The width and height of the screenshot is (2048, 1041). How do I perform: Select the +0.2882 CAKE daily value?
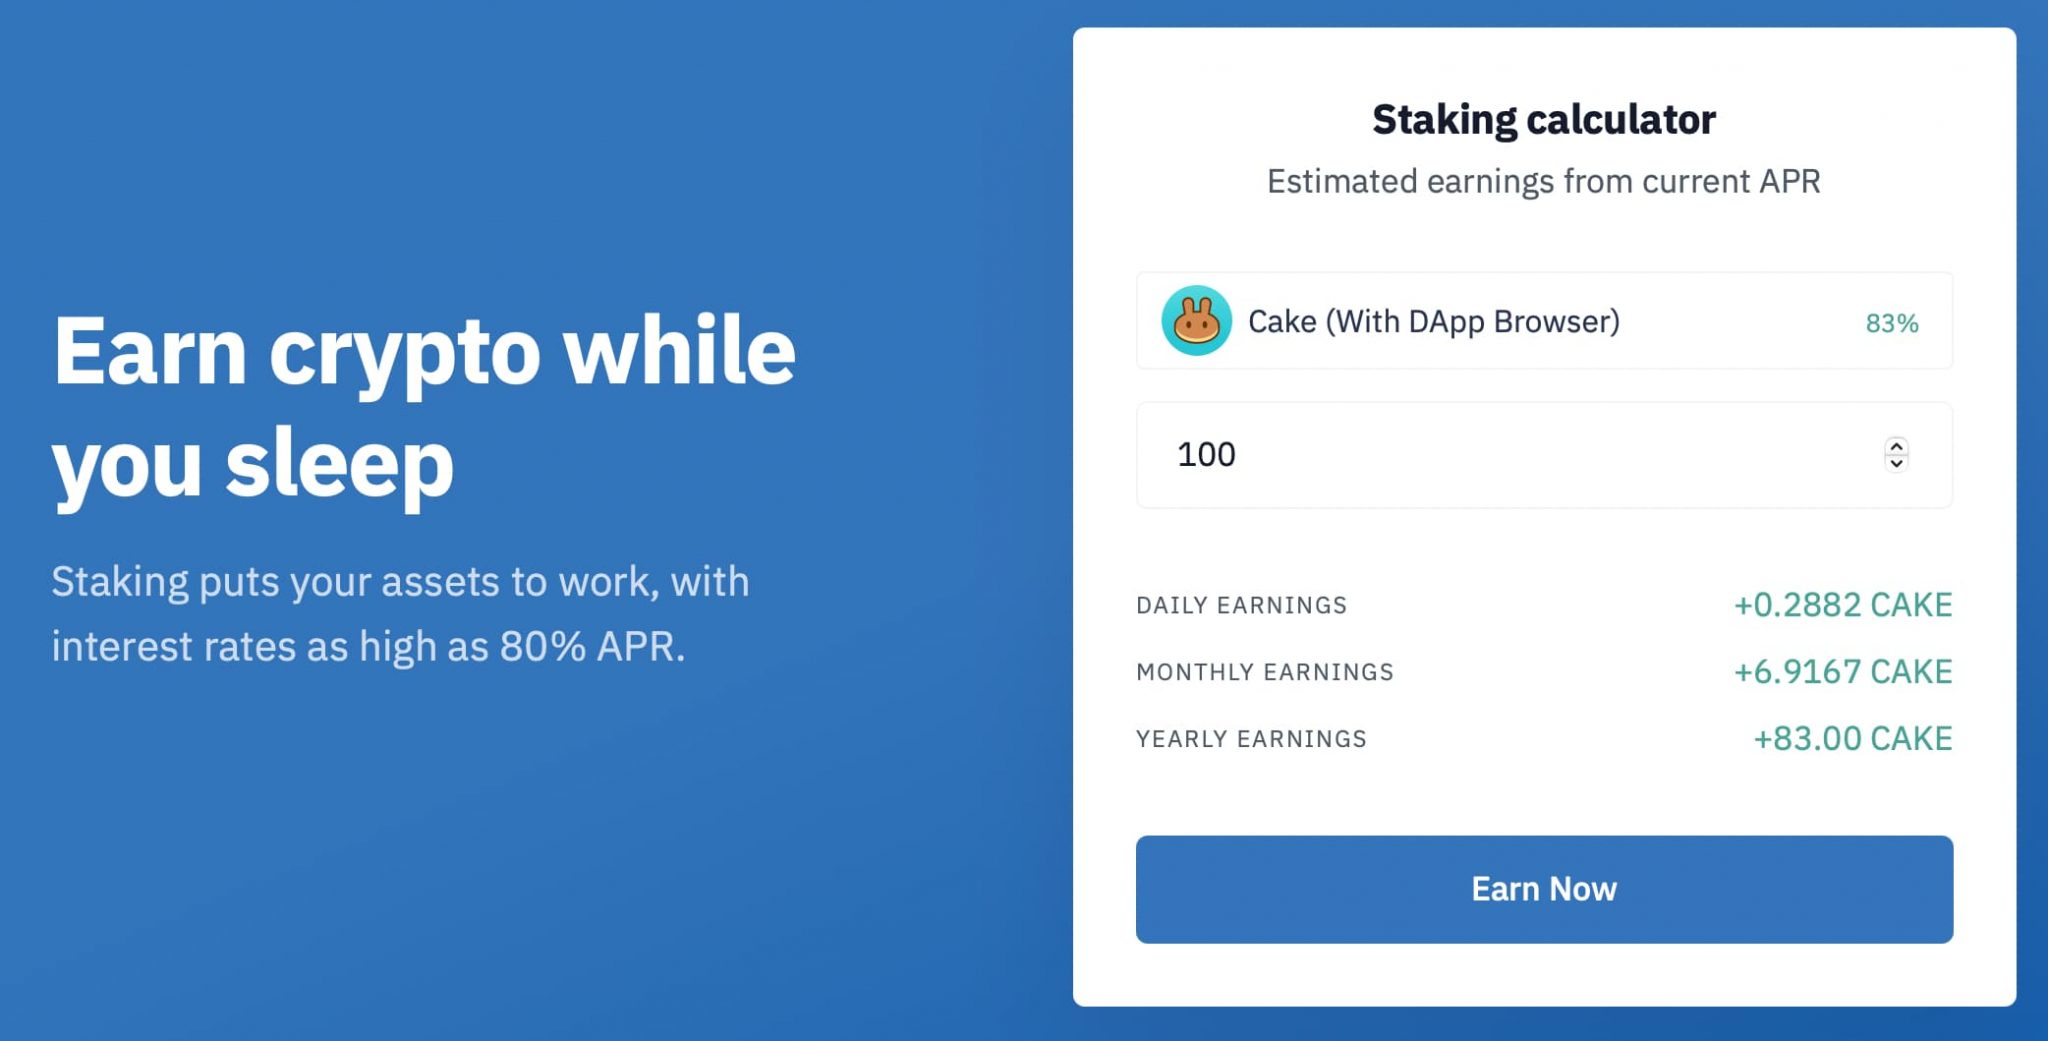[1842, 605]
